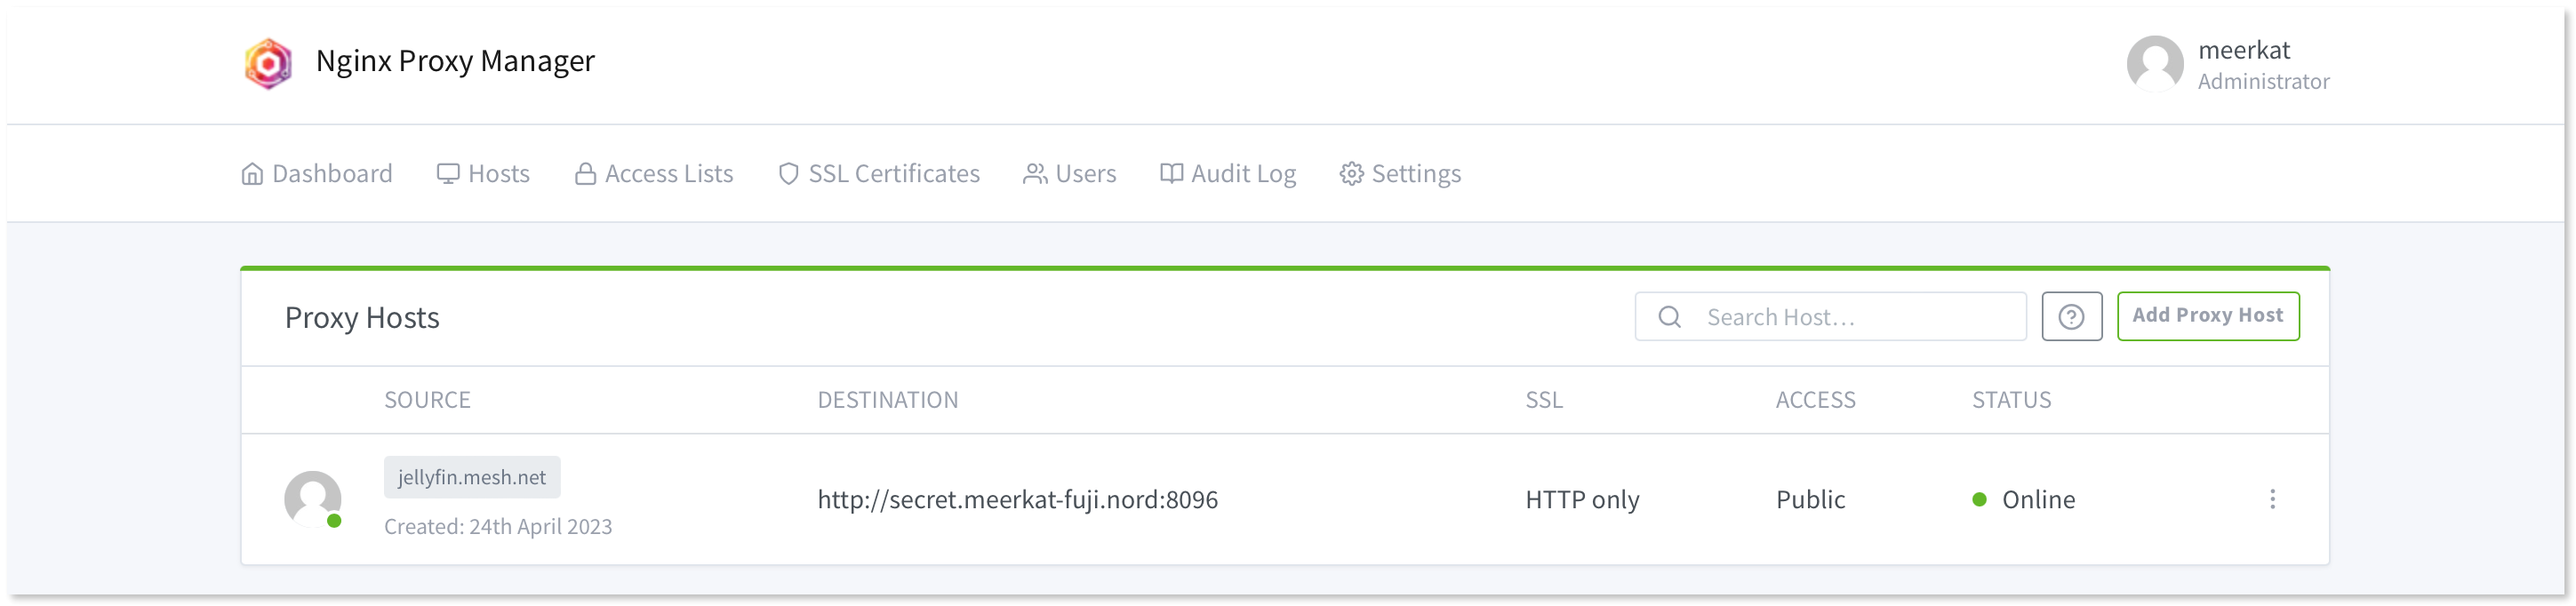Click the green Online status dot
Screen dimensions: 2576x606
tap(1982, 499)
